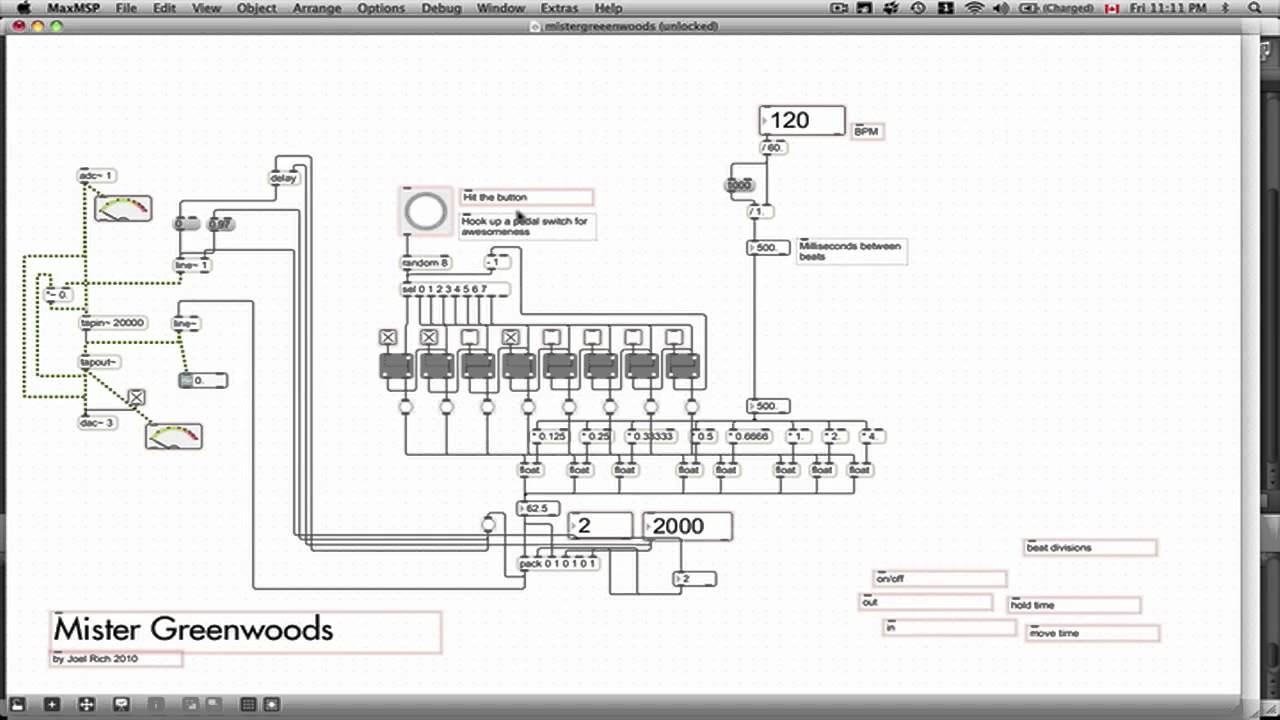Click the level meter beside dac~ 3

pos(173,436)
